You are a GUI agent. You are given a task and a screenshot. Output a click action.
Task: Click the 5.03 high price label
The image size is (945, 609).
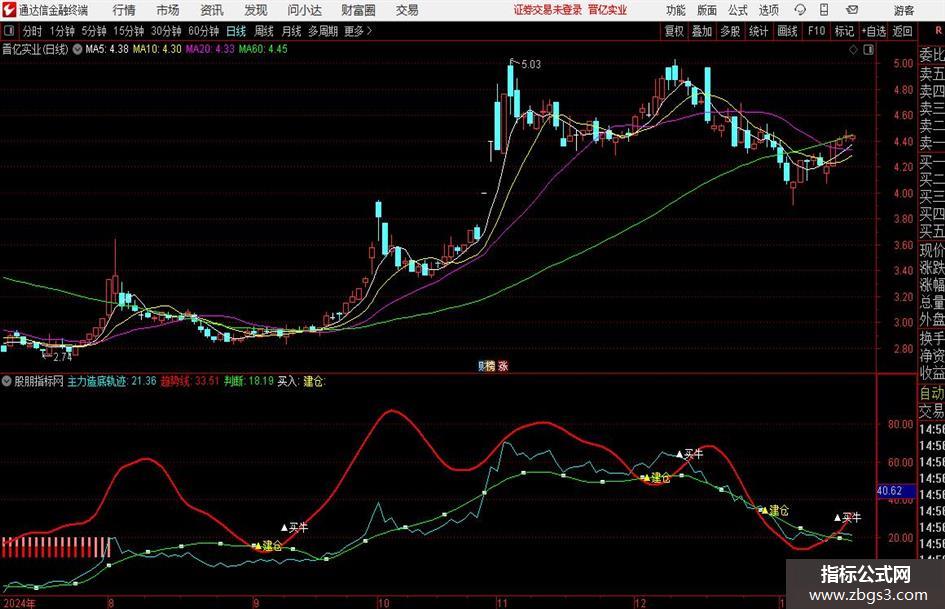click(x=530, y=64)
